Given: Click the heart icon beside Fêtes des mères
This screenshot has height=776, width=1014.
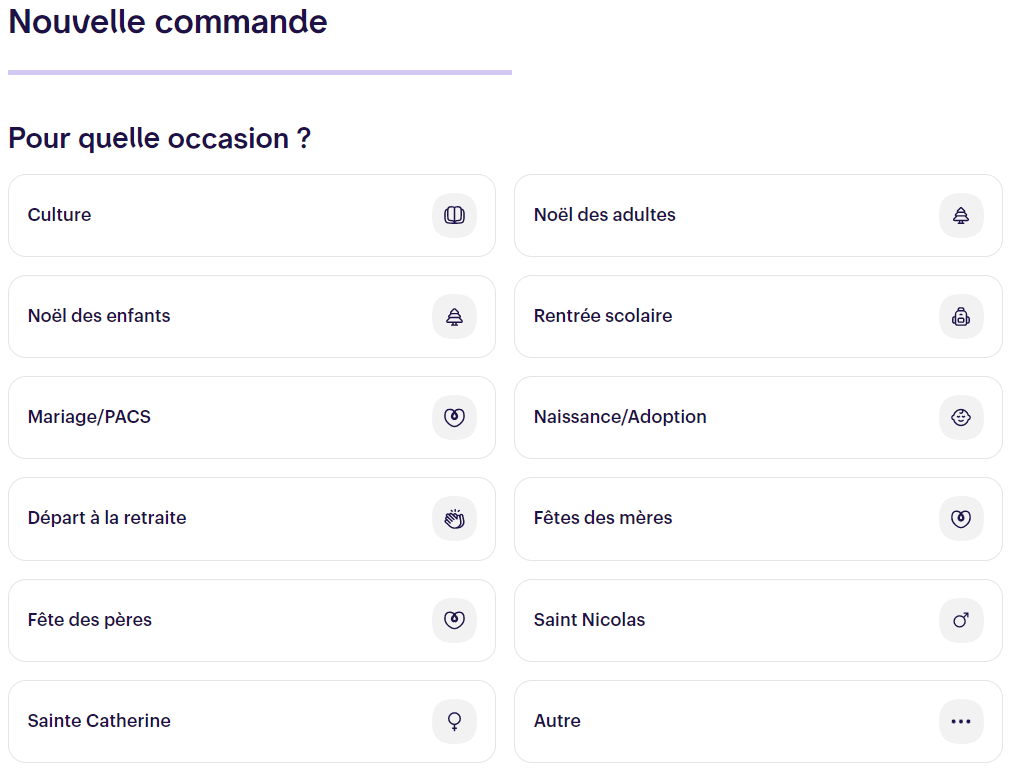Looking at the screenshot, I should 961,519.
